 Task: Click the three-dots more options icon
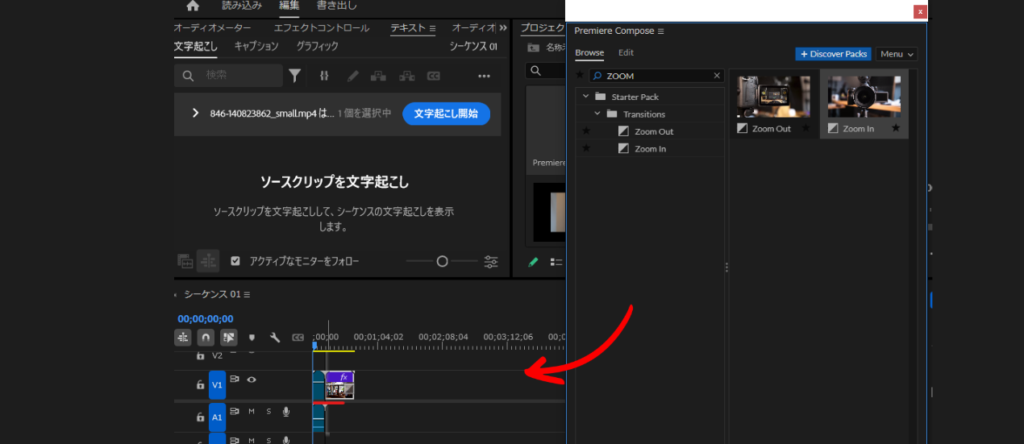[484, 76]
